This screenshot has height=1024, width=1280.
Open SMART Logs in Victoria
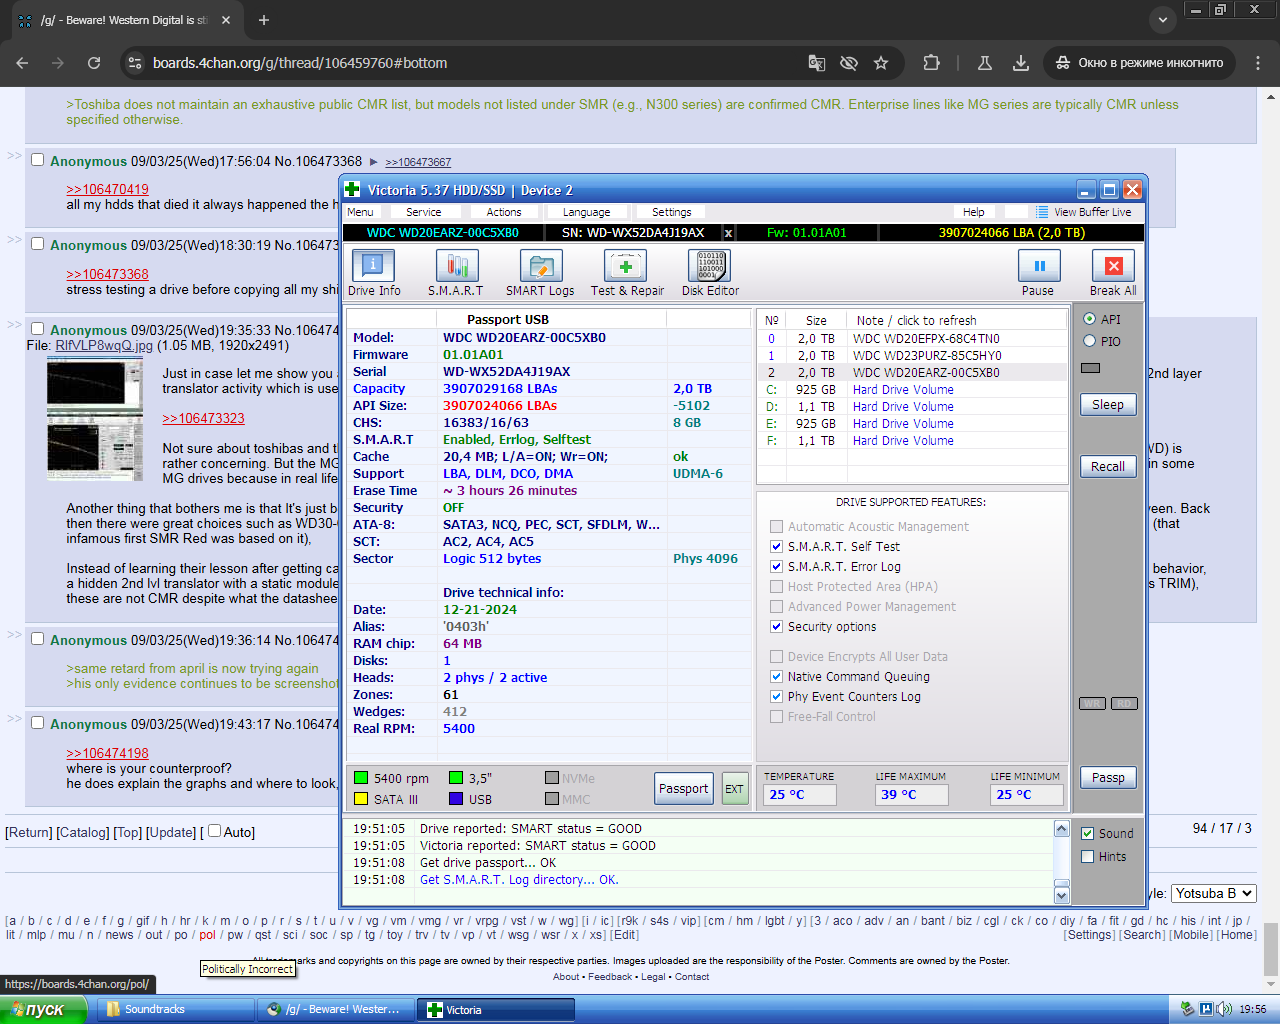[x=540, y=266]
